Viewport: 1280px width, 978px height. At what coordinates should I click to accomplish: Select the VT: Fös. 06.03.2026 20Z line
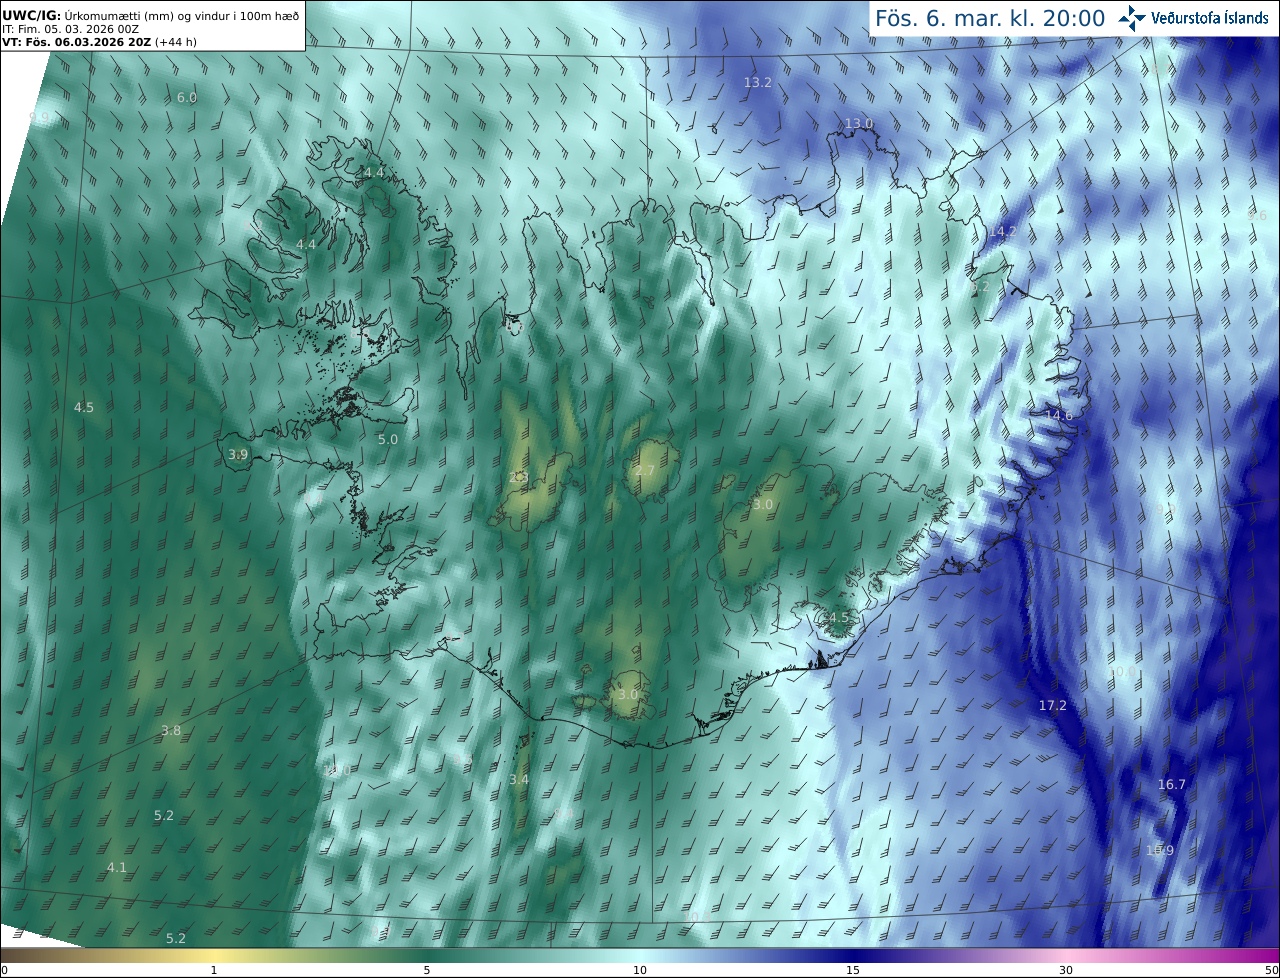click(x=99, y=42)
